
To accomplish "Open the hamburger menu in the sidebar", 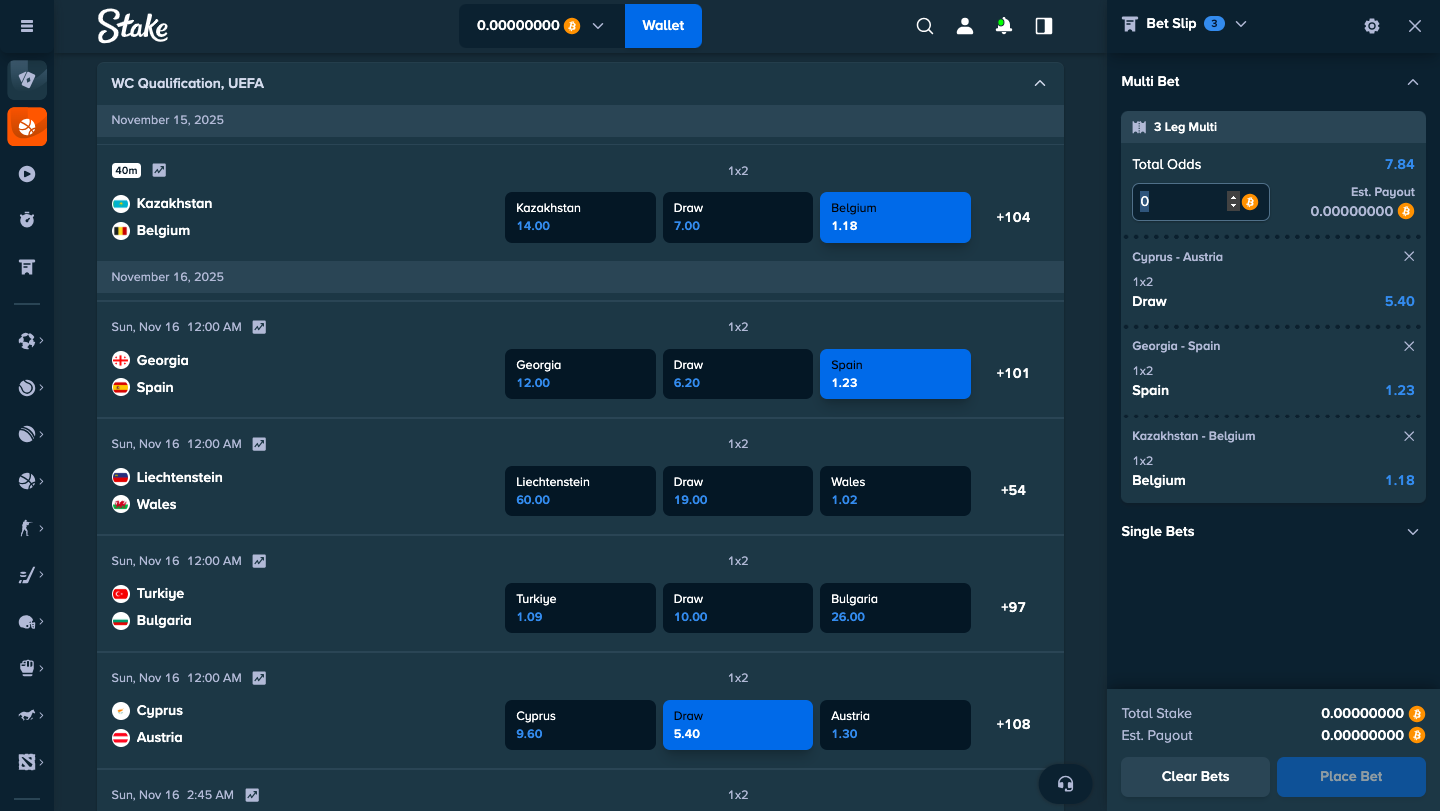I will point(27,26).
